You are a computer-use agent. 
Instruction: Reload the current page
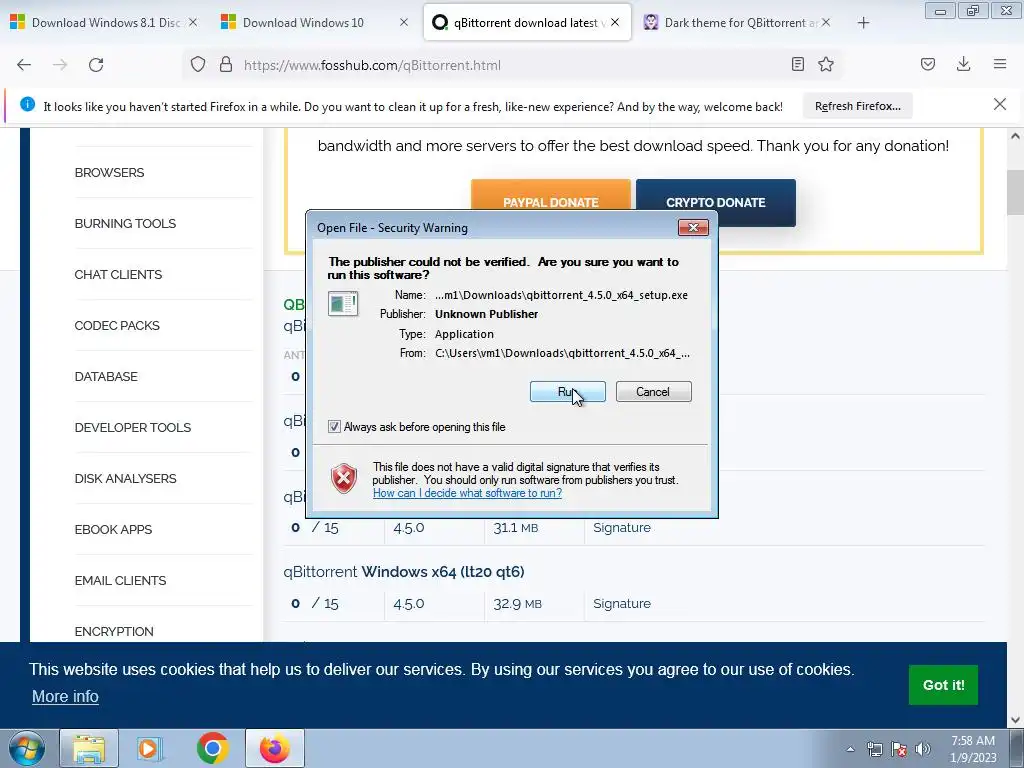click(x=96, y=65)
